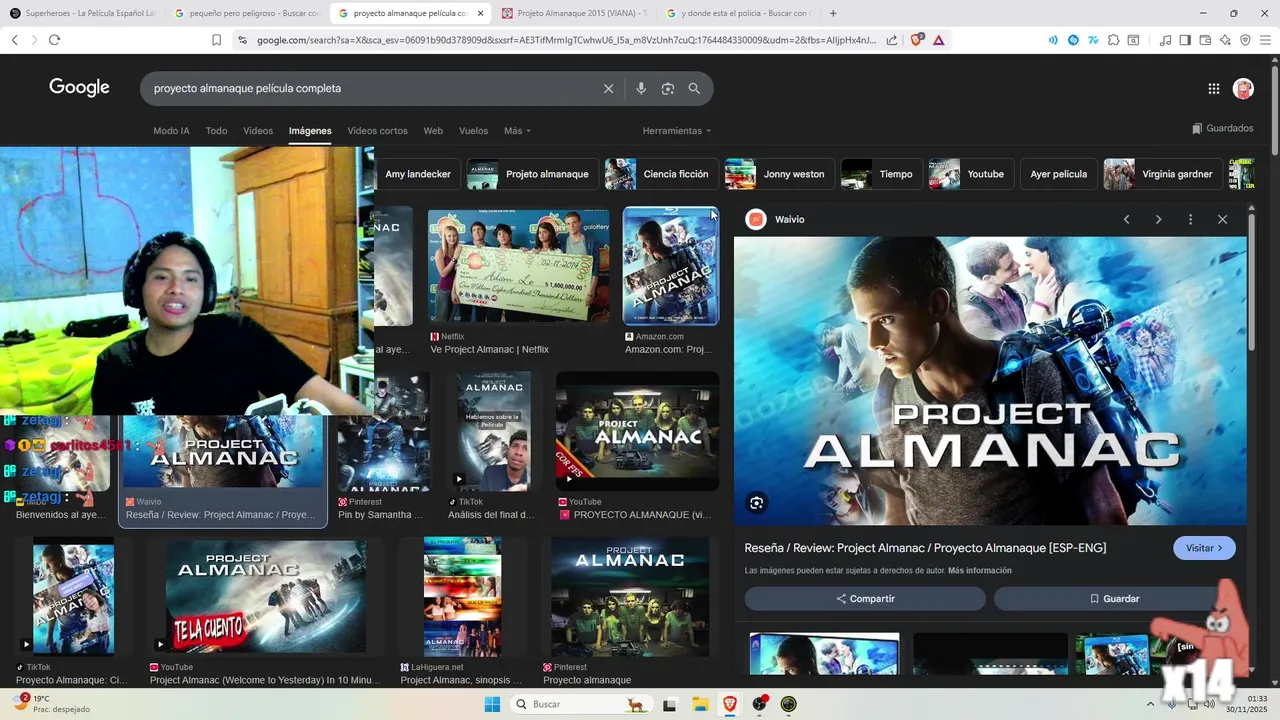Expand the 'Más' search filter dropdown
The width and height of the screenshot is (1280, 720).
point(517,131)
